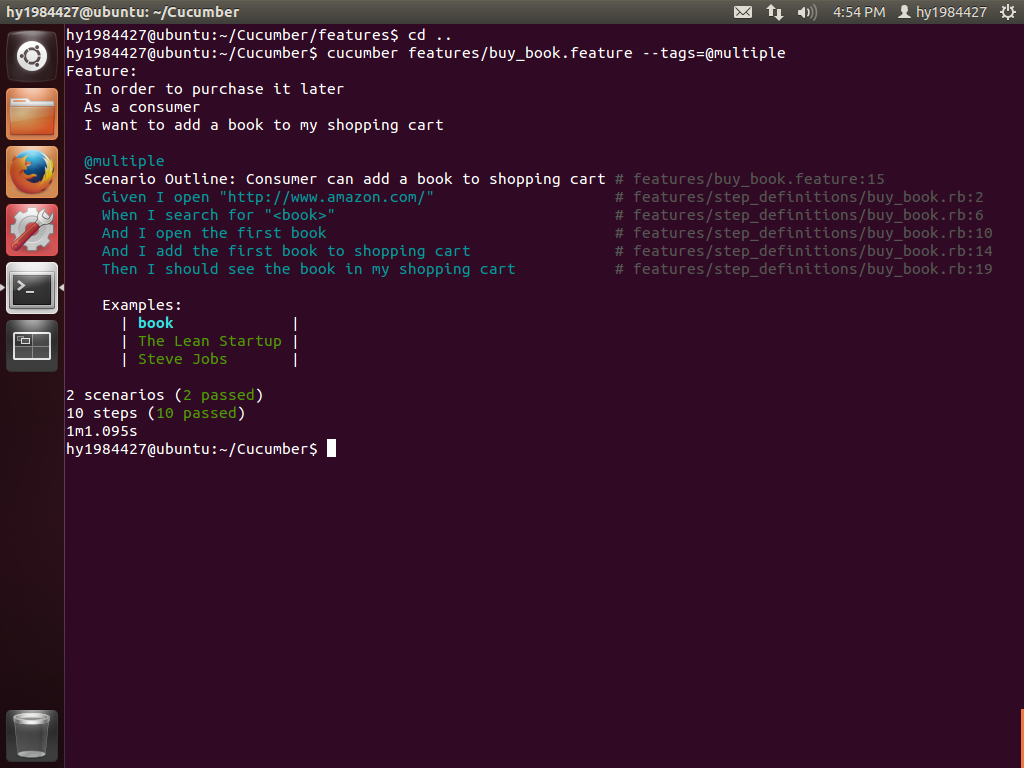This screenshot has height=768, width=1024.
Task: Click the buy_book.rb:19 reference
Action: 804,269
